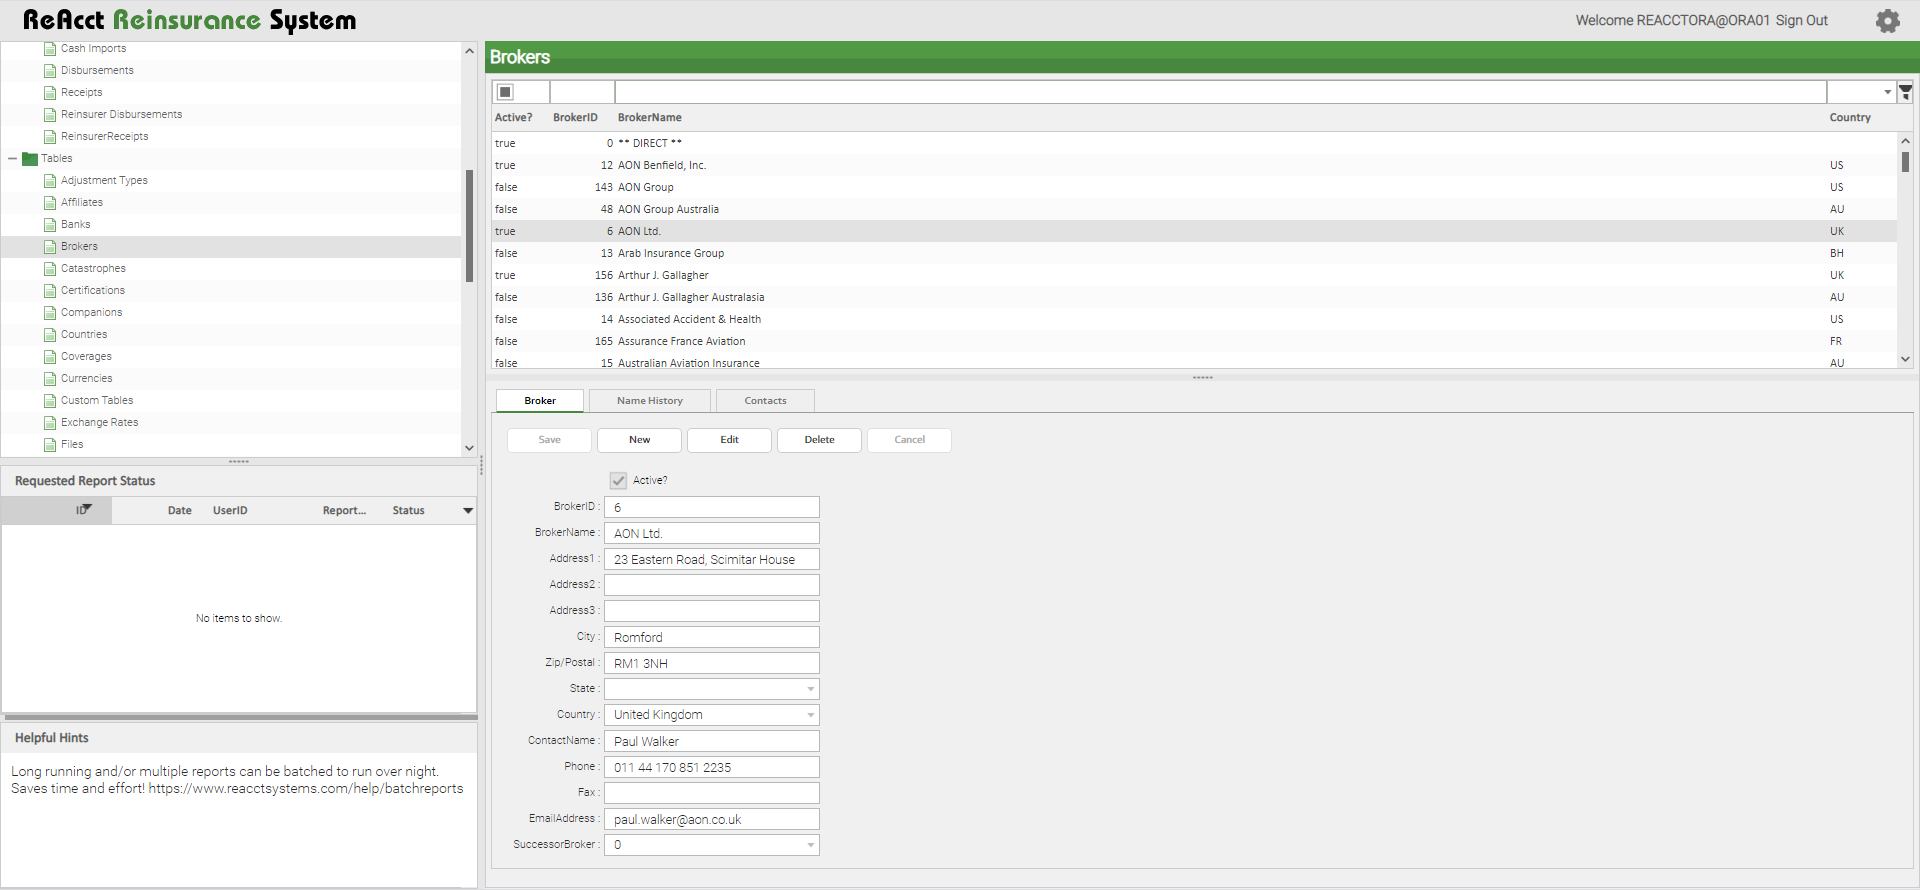The height and width of the screenshot is (890, 1920).
Task: Open the State dropdown
Action: click(810, 689)
